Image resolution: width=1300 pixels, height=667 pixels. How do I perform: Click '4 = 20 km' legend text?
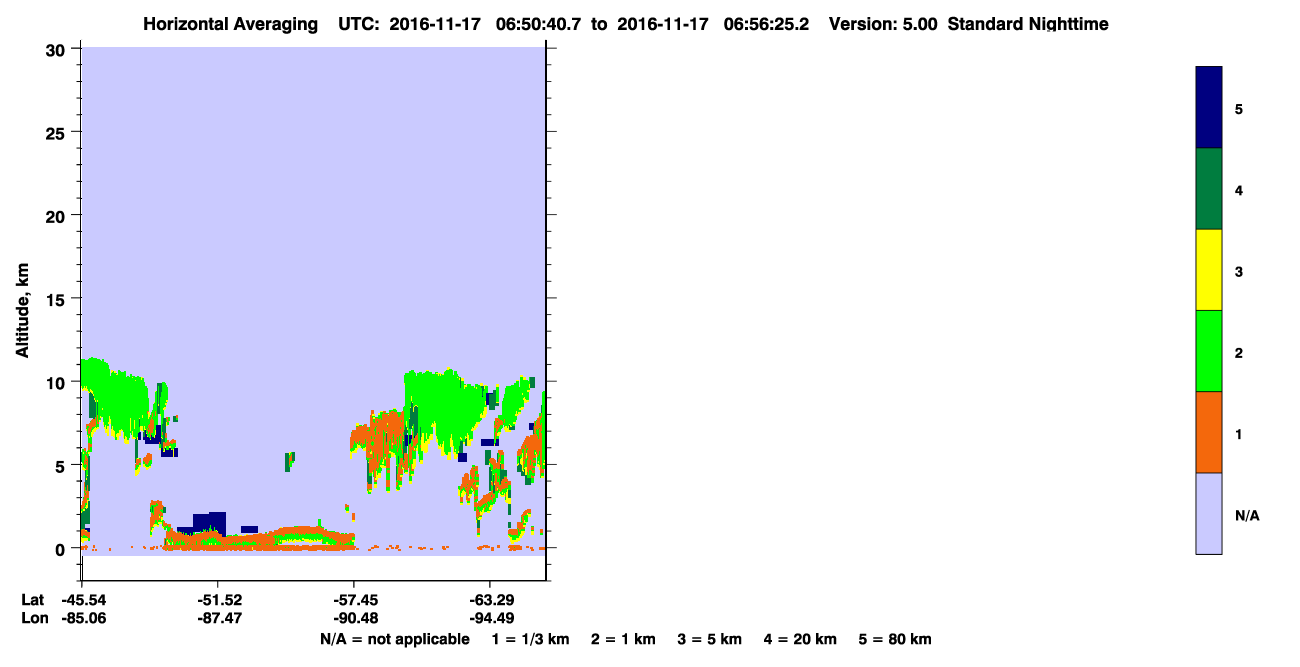(x=801, y=639)
